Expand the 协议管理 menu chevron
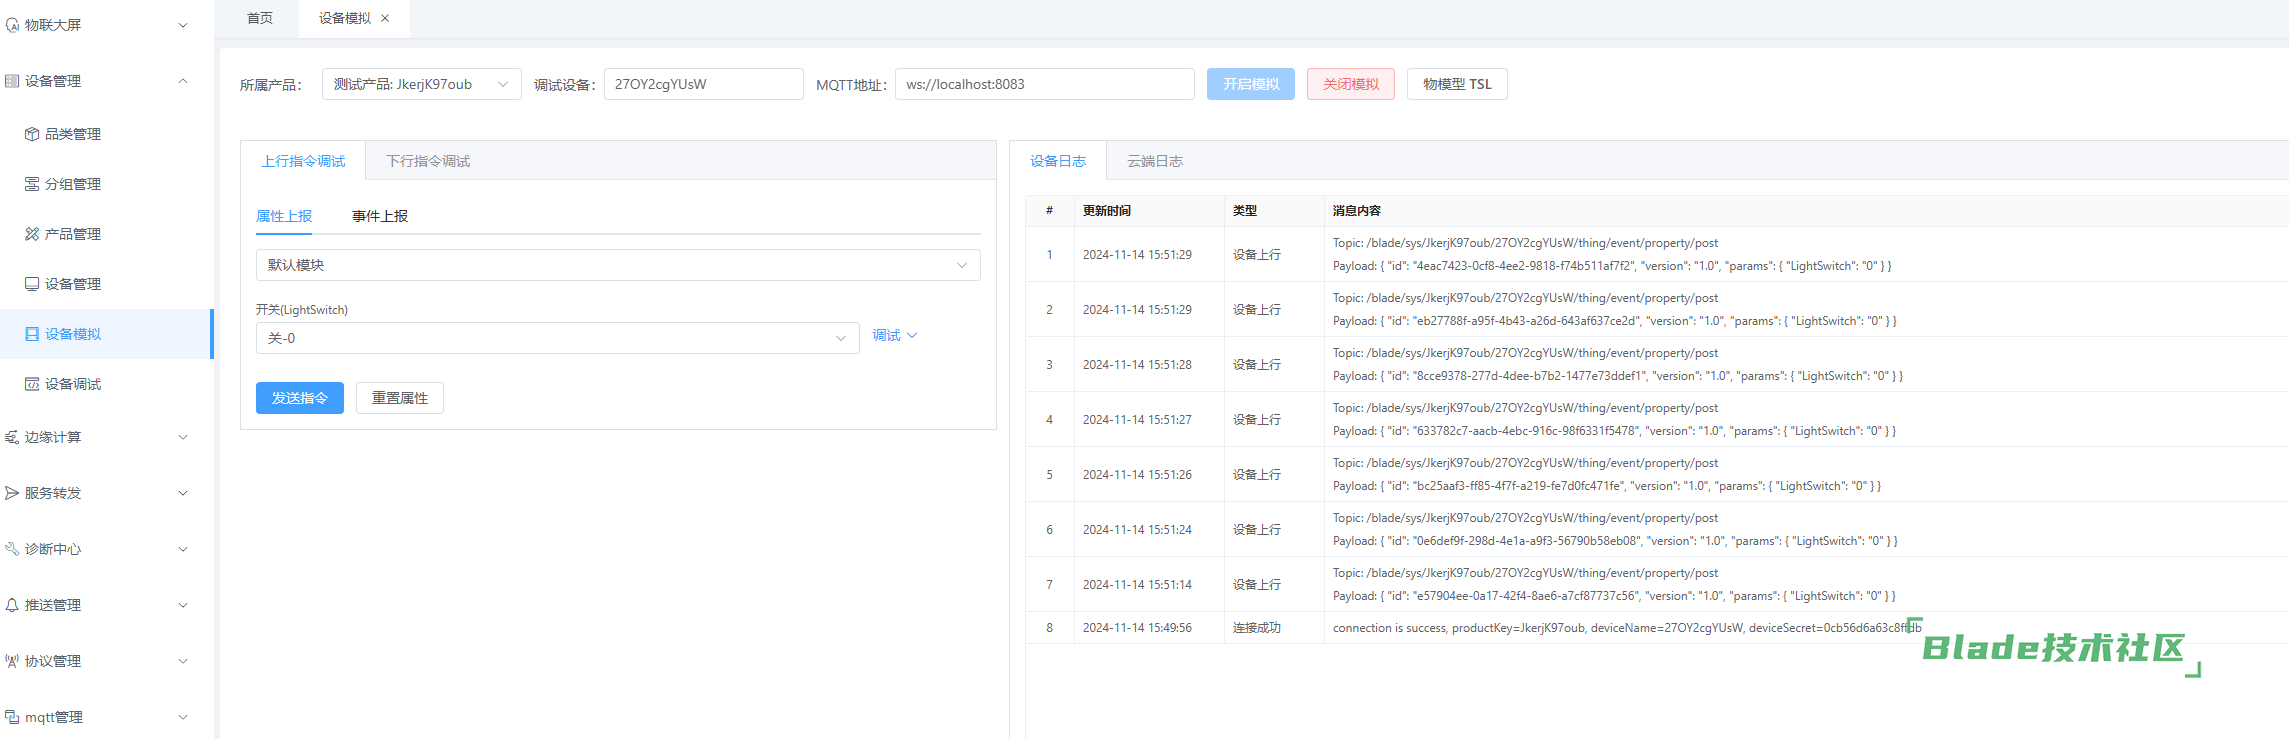The image size is (2289, 739). pos(183,661)
